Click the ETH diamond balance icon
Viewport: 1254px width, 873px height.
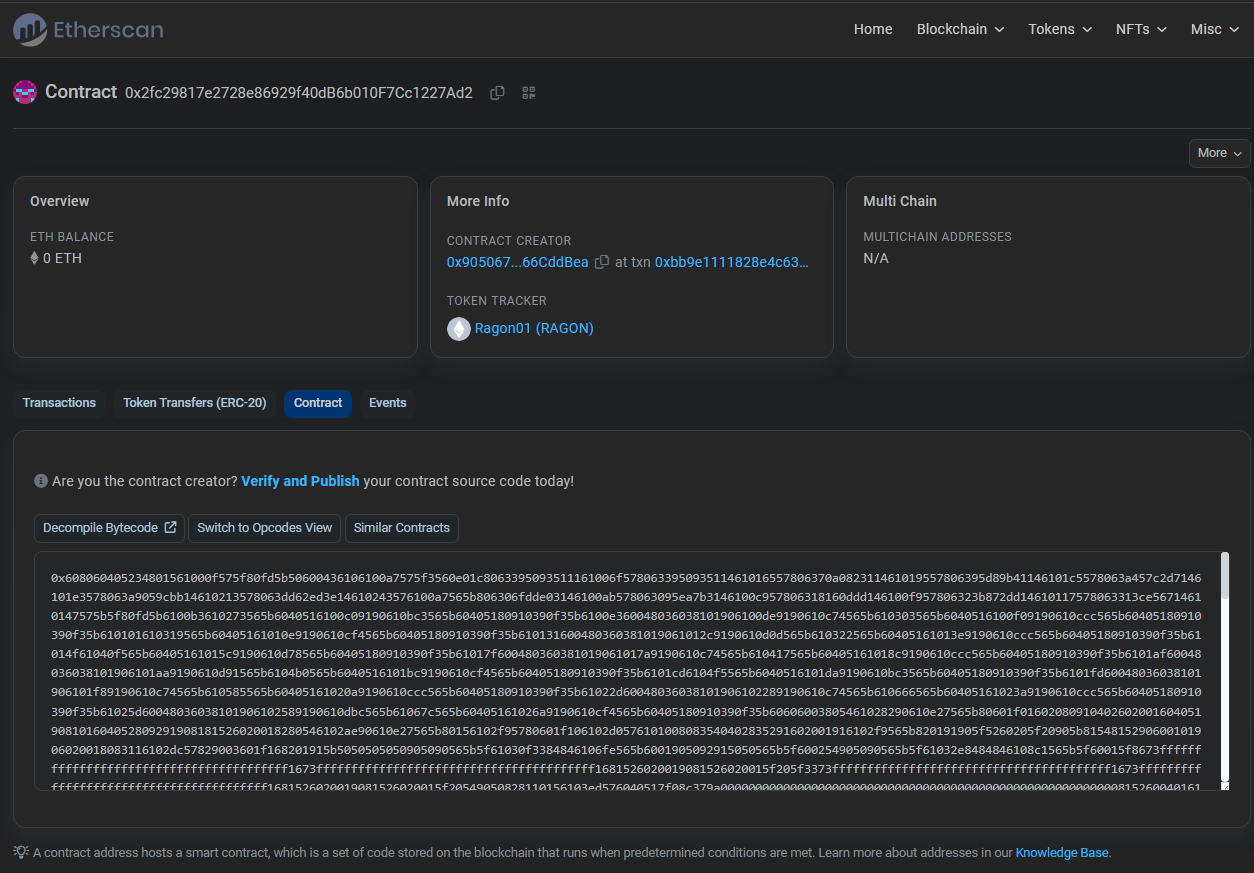[34, 258]
